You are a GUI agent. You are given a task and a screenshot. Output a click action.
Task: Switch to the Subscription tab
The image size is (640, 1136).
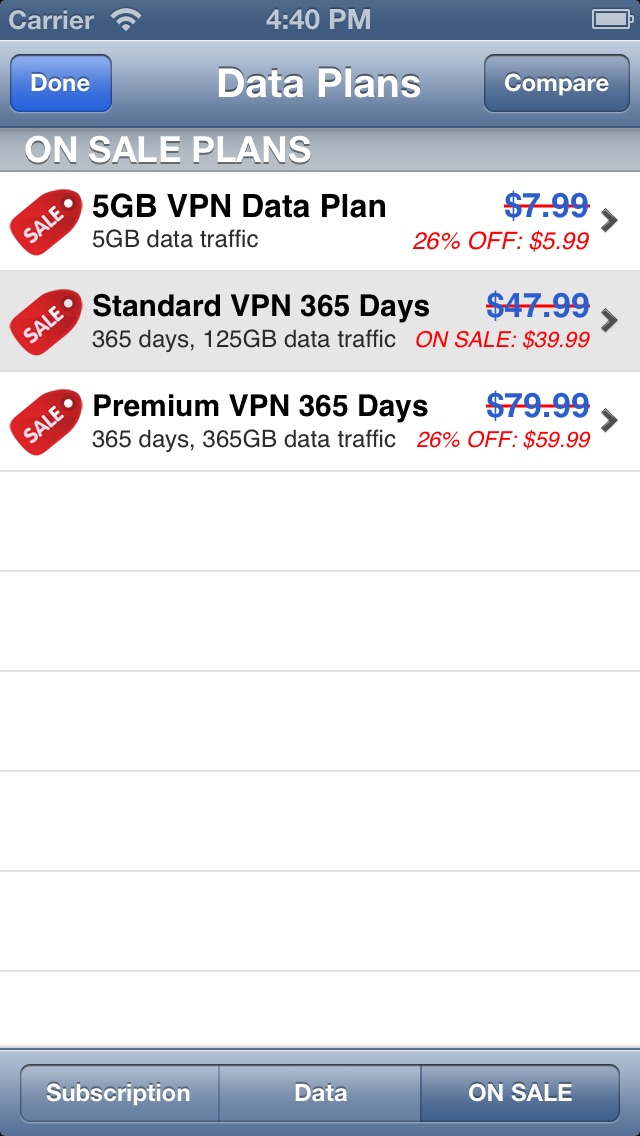pos(118,1093)
